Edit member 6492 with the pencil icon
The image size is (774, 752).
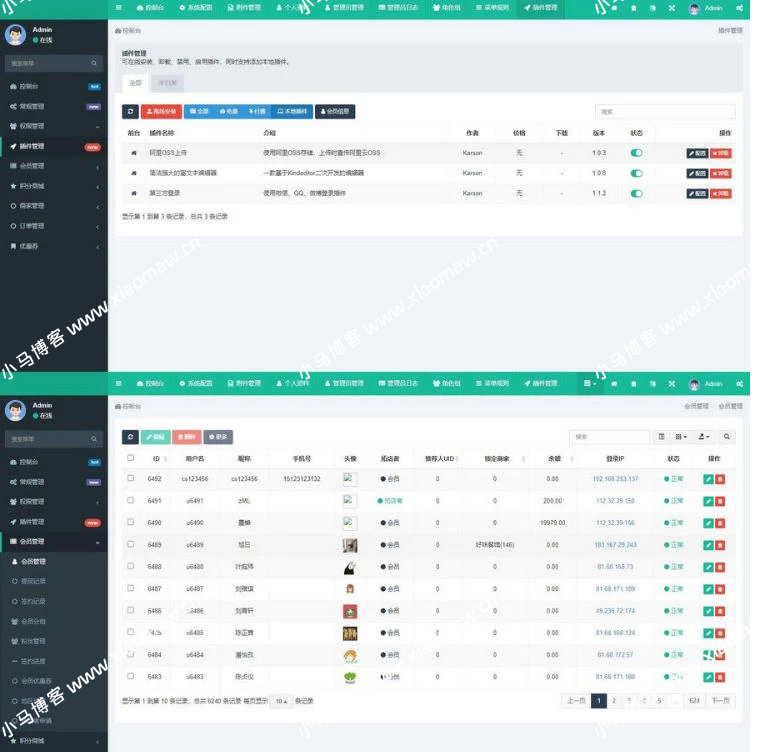[708, 479]
